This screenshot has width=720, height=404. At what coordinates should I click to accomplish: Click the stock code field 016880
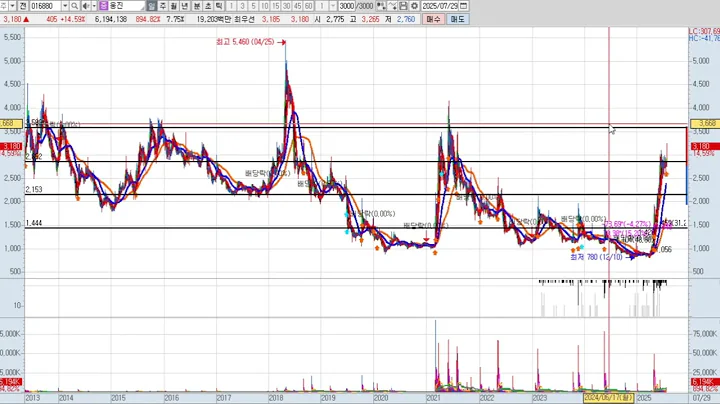(x=46, y=6)
